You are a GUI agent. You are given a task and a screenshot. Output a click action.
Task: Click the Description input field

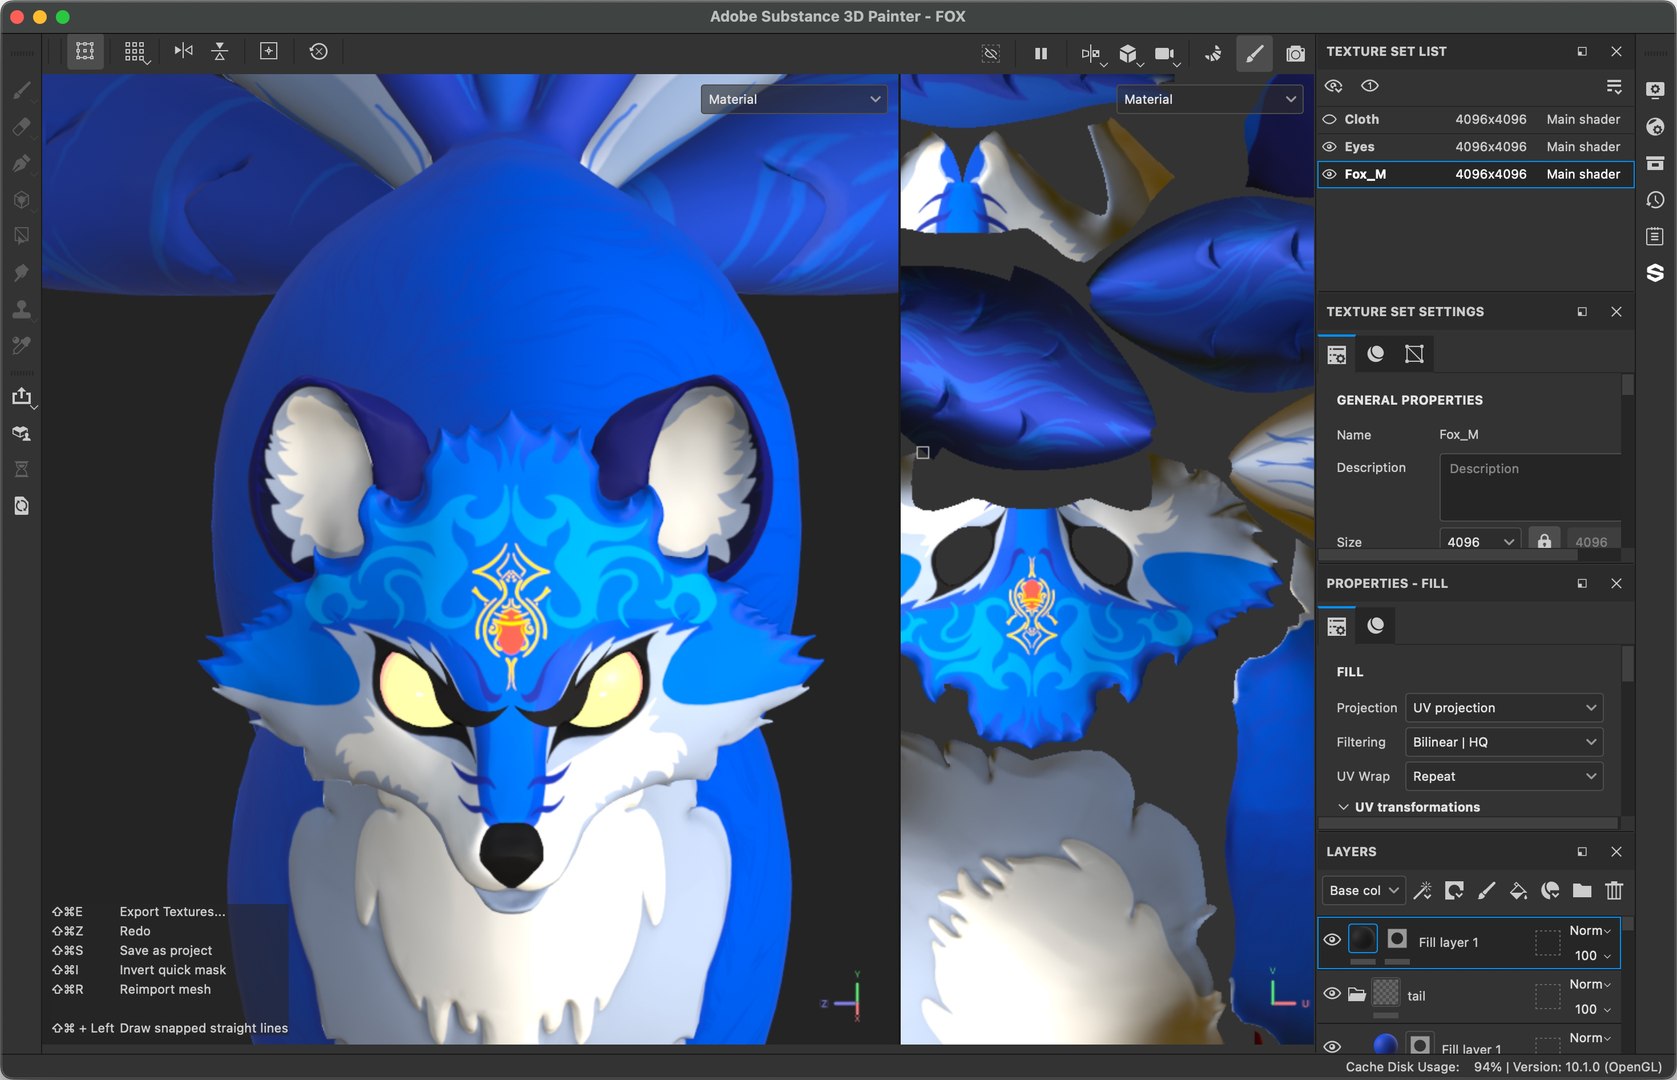pyautogui.click(x=1530, y=487)
